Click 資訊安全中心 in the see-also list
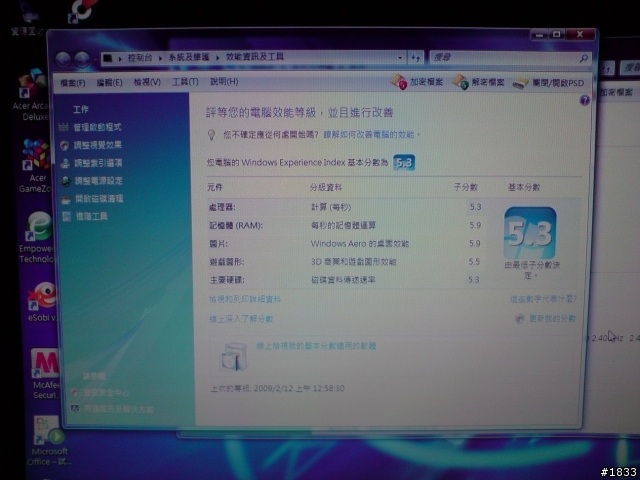 (106, 392)
